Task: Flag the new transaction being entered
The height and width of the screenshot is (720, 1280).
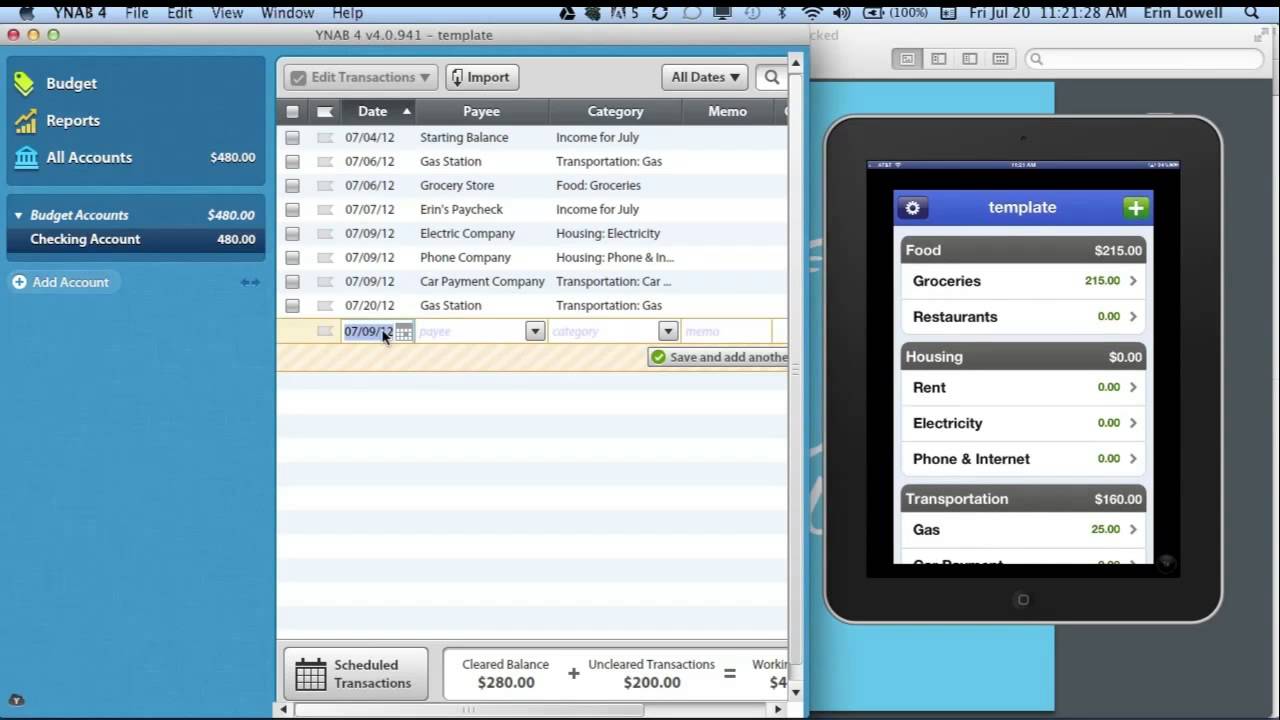Action: pos(325,332)
